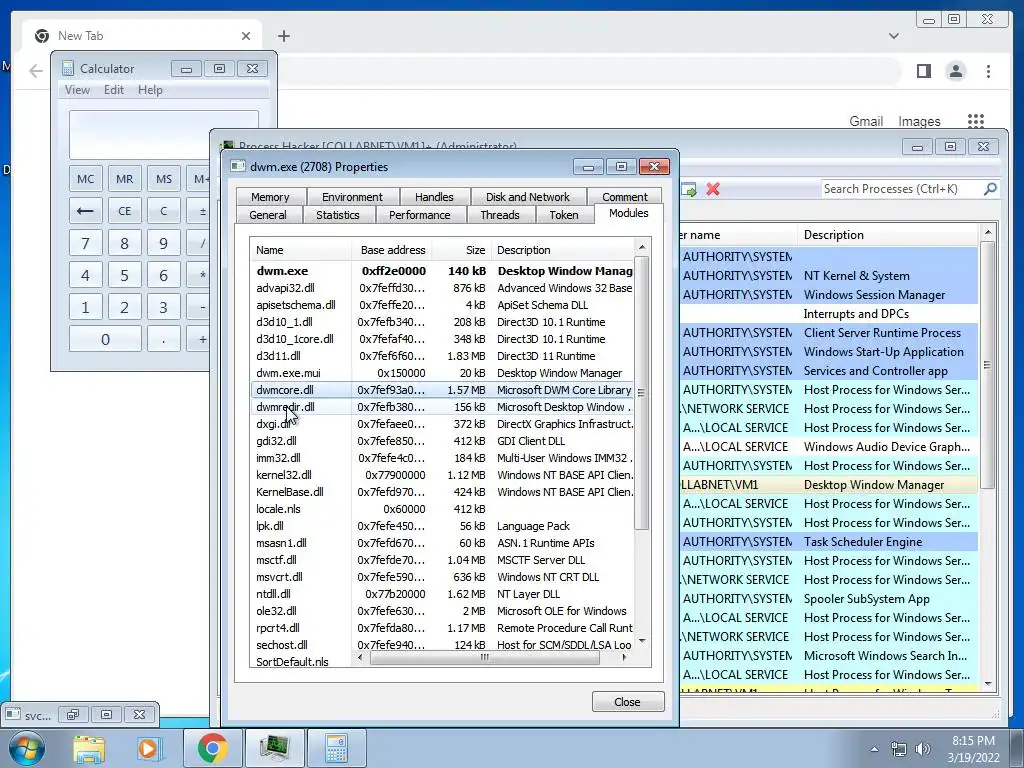The height and width of the screenshot is (768, 1024).
Task: Select the locale.nls module row
Action: (x=442, y=509)
